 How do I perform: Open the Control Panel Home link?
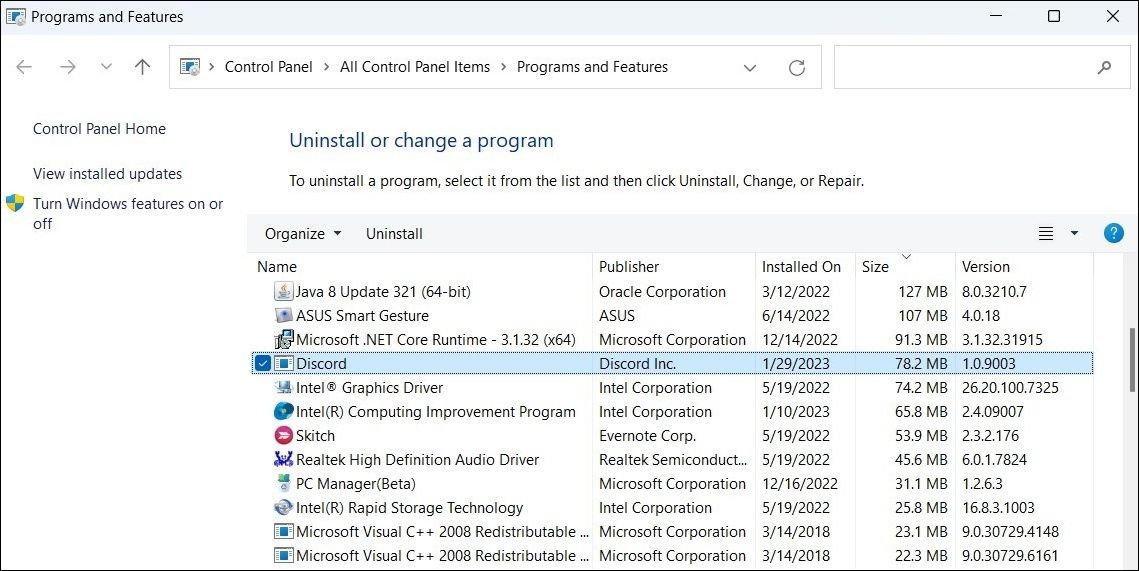point(100,129)
